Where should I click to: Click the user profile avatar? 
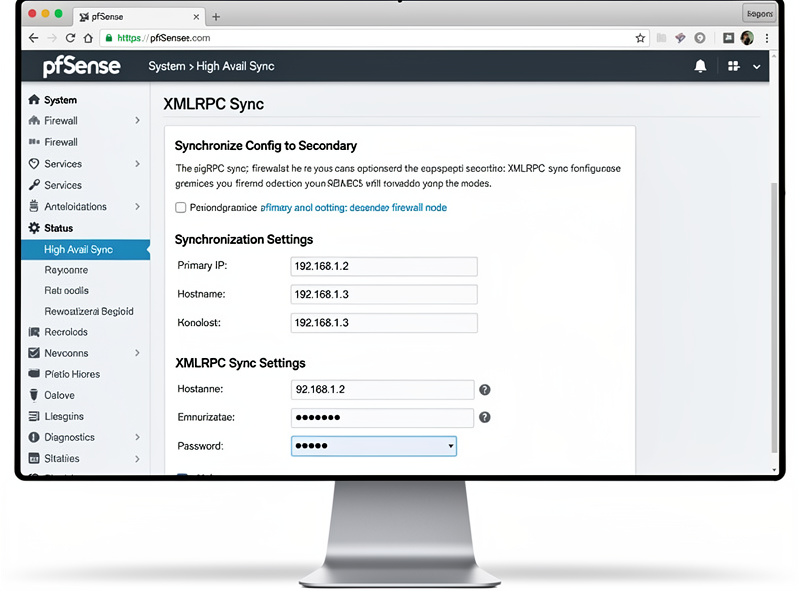tap(747, 38)
